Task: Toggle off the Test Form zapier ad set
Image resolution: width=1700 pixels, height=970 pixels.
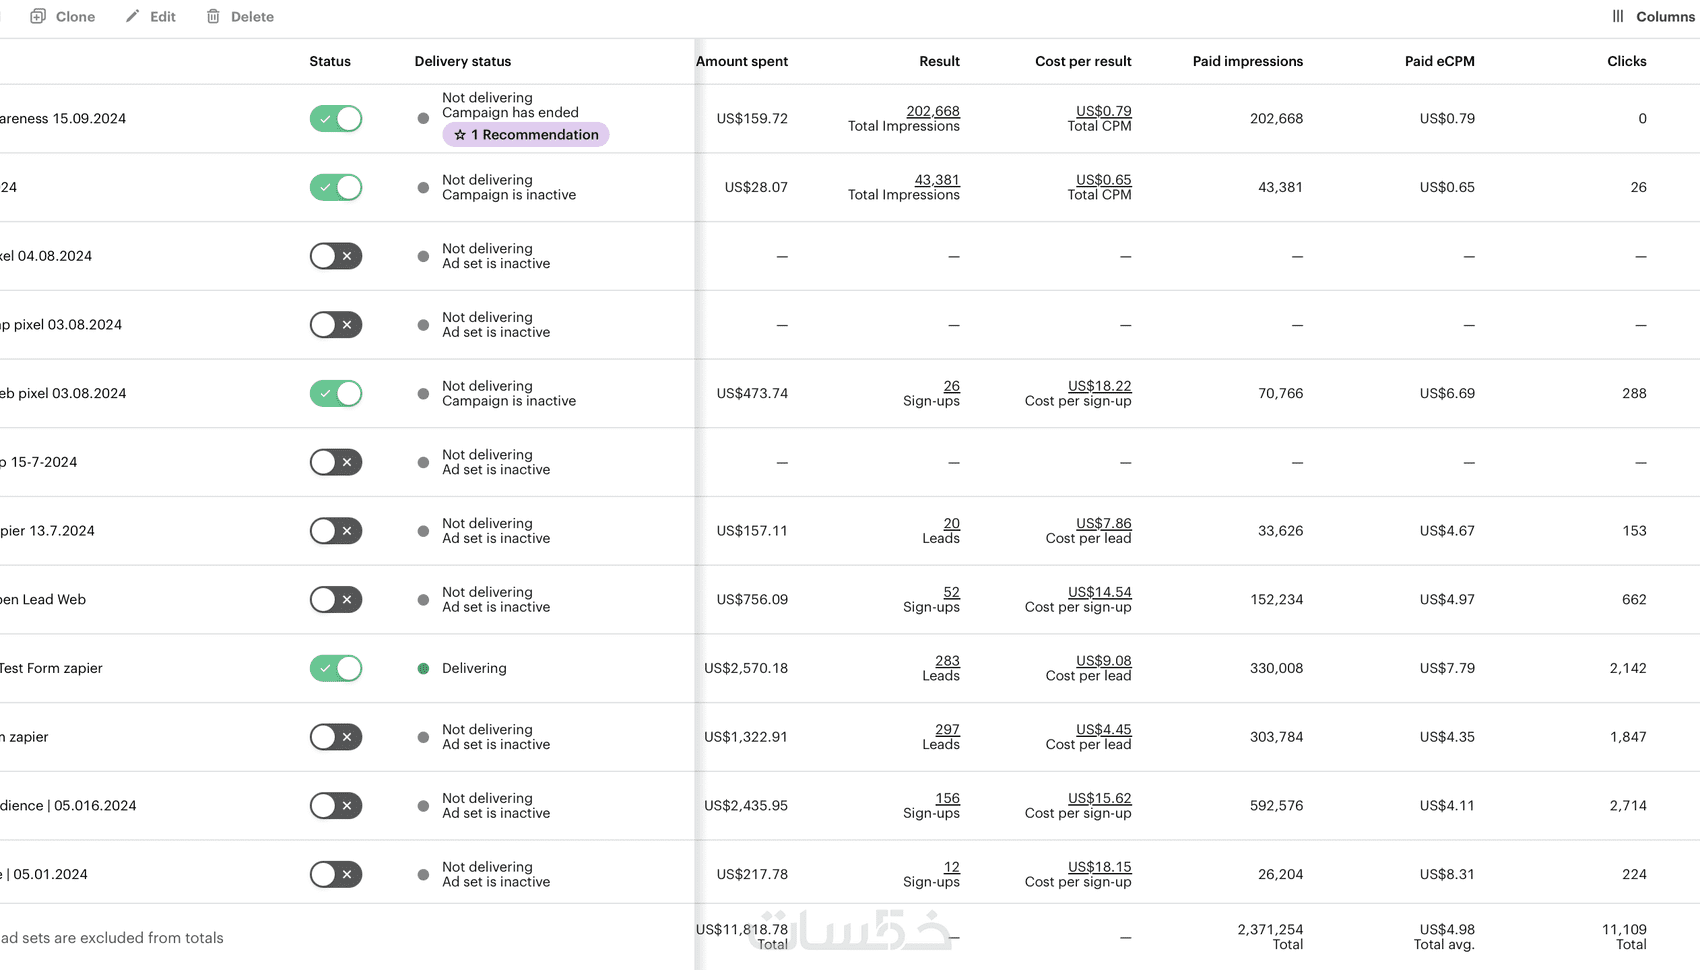Action: pos(336,668)
